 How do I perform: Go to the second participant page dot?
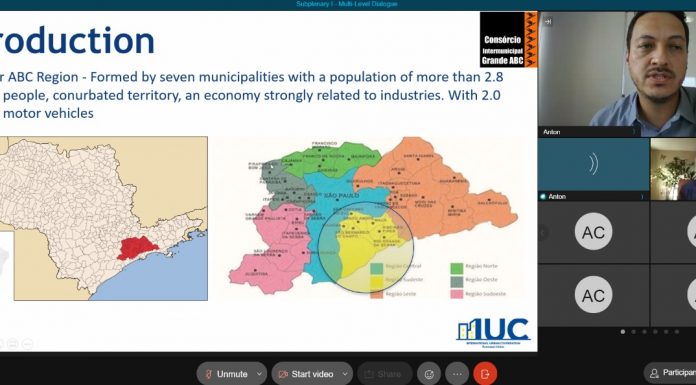pyautogui.click(x=633, y=332)
